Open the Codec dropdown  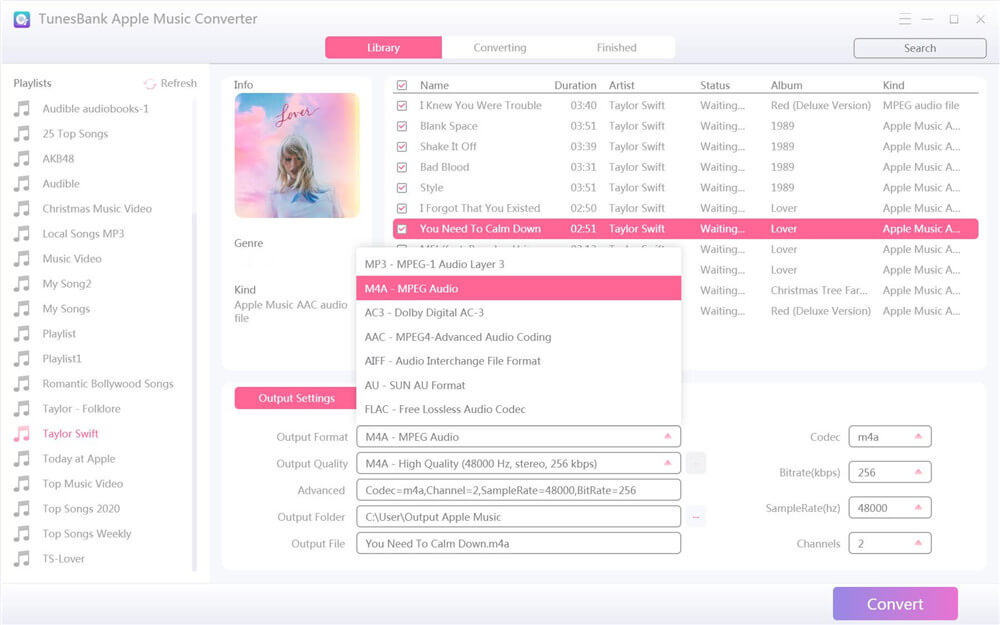click(x=918, y=437)
